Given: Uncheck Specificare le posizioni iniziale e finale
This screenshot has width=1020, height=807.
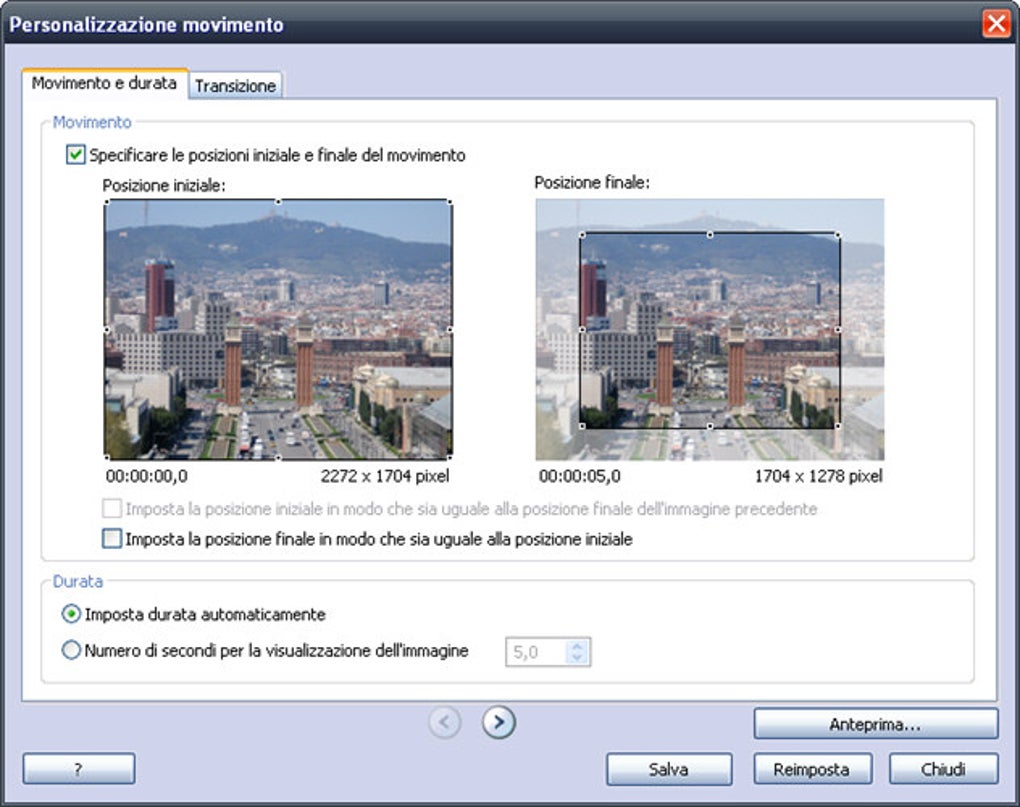Looking at the screenshot, I should 75,155.
